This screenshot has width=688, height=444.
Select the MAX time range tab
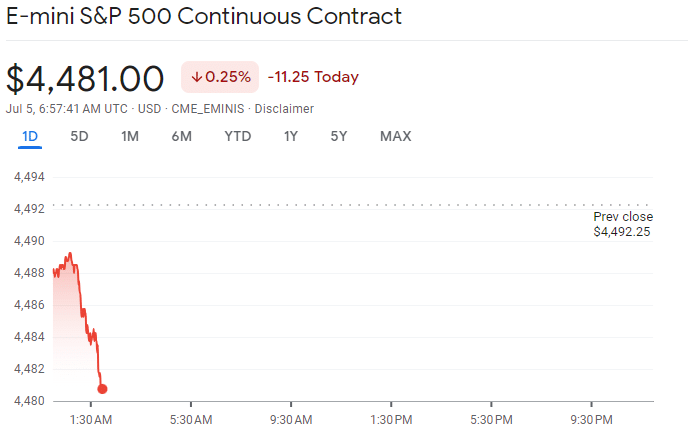(x=395, y=136)
